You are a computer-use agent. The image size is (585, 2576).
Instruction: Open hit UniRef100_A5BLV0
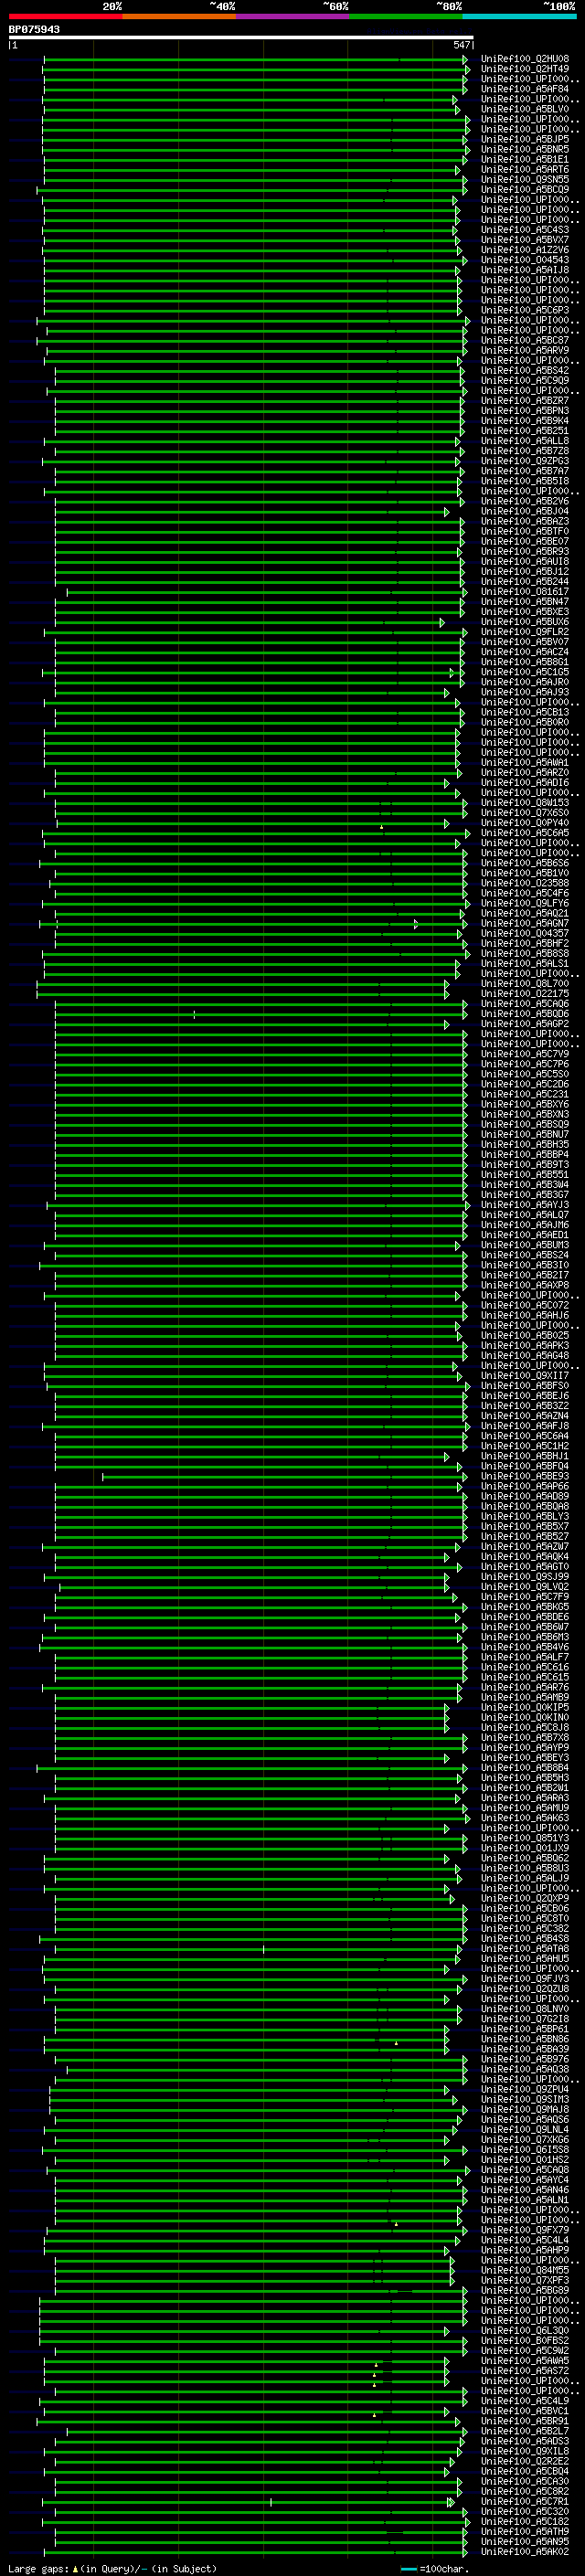coord(525,109)
